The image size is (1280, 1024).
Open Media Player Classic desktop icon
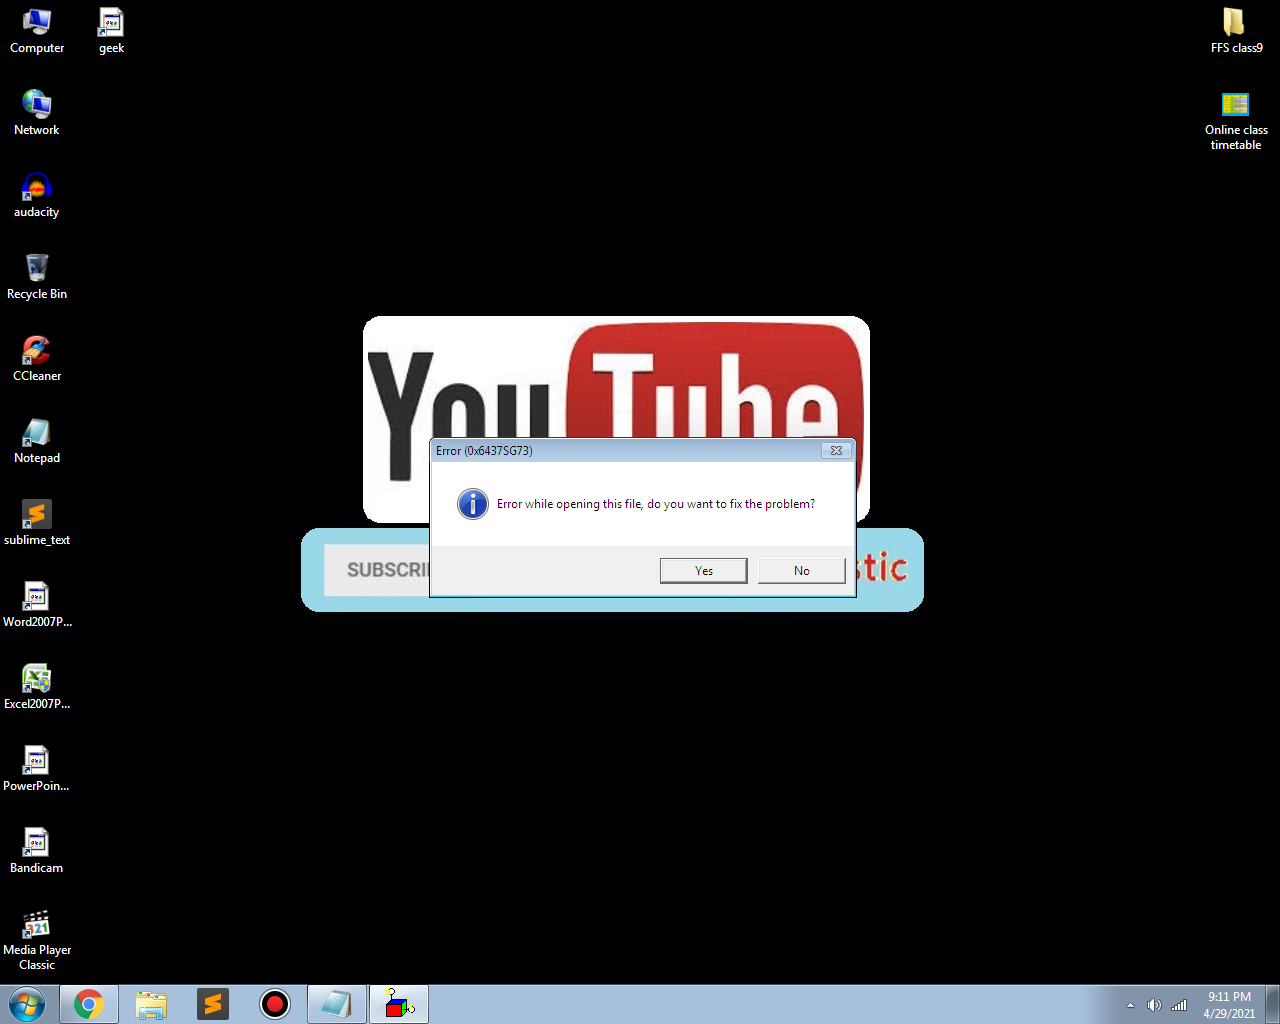tap(37, 940)
